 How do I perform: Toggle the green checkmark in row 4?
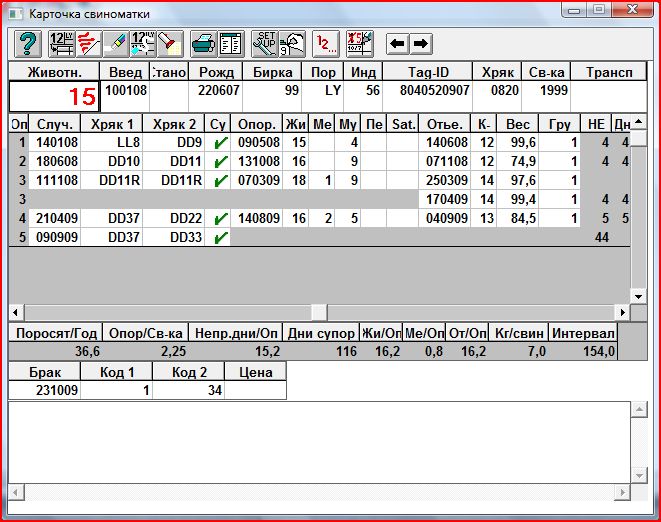tap(220, 219)
